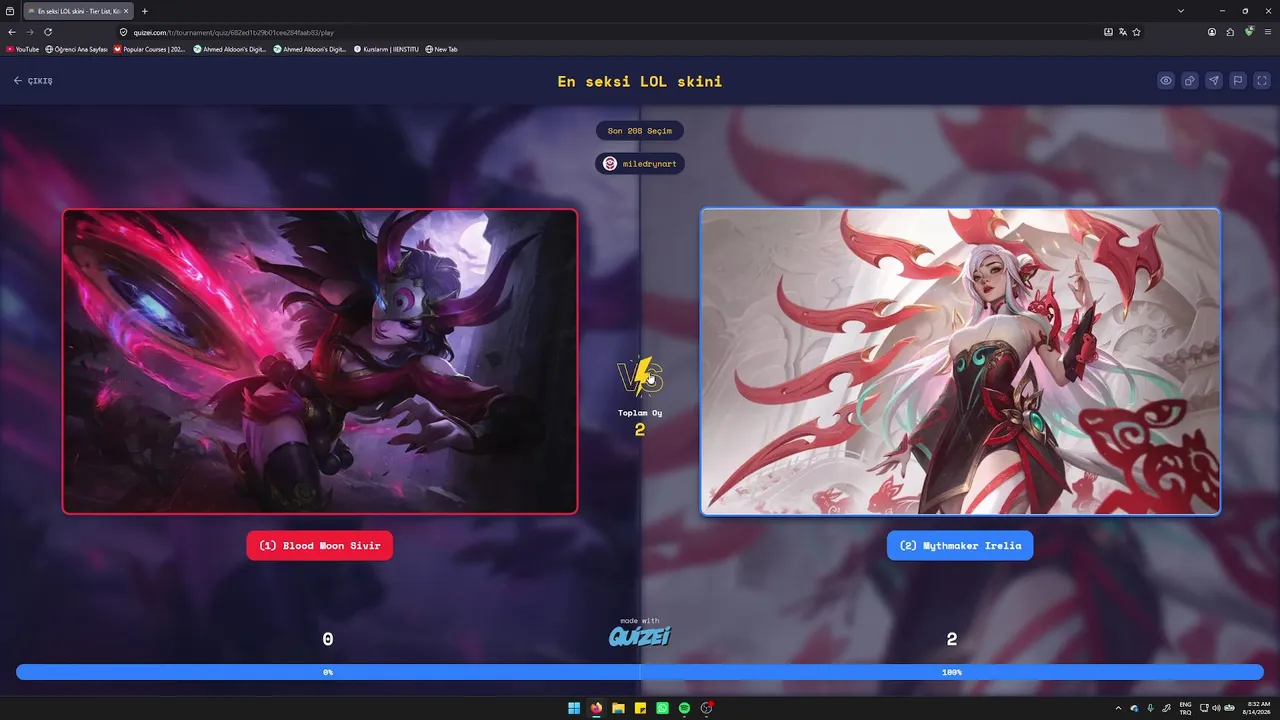Close the En seksi LOL skini tab
The image size is (1280, 720).
click(x=126, y=11)
